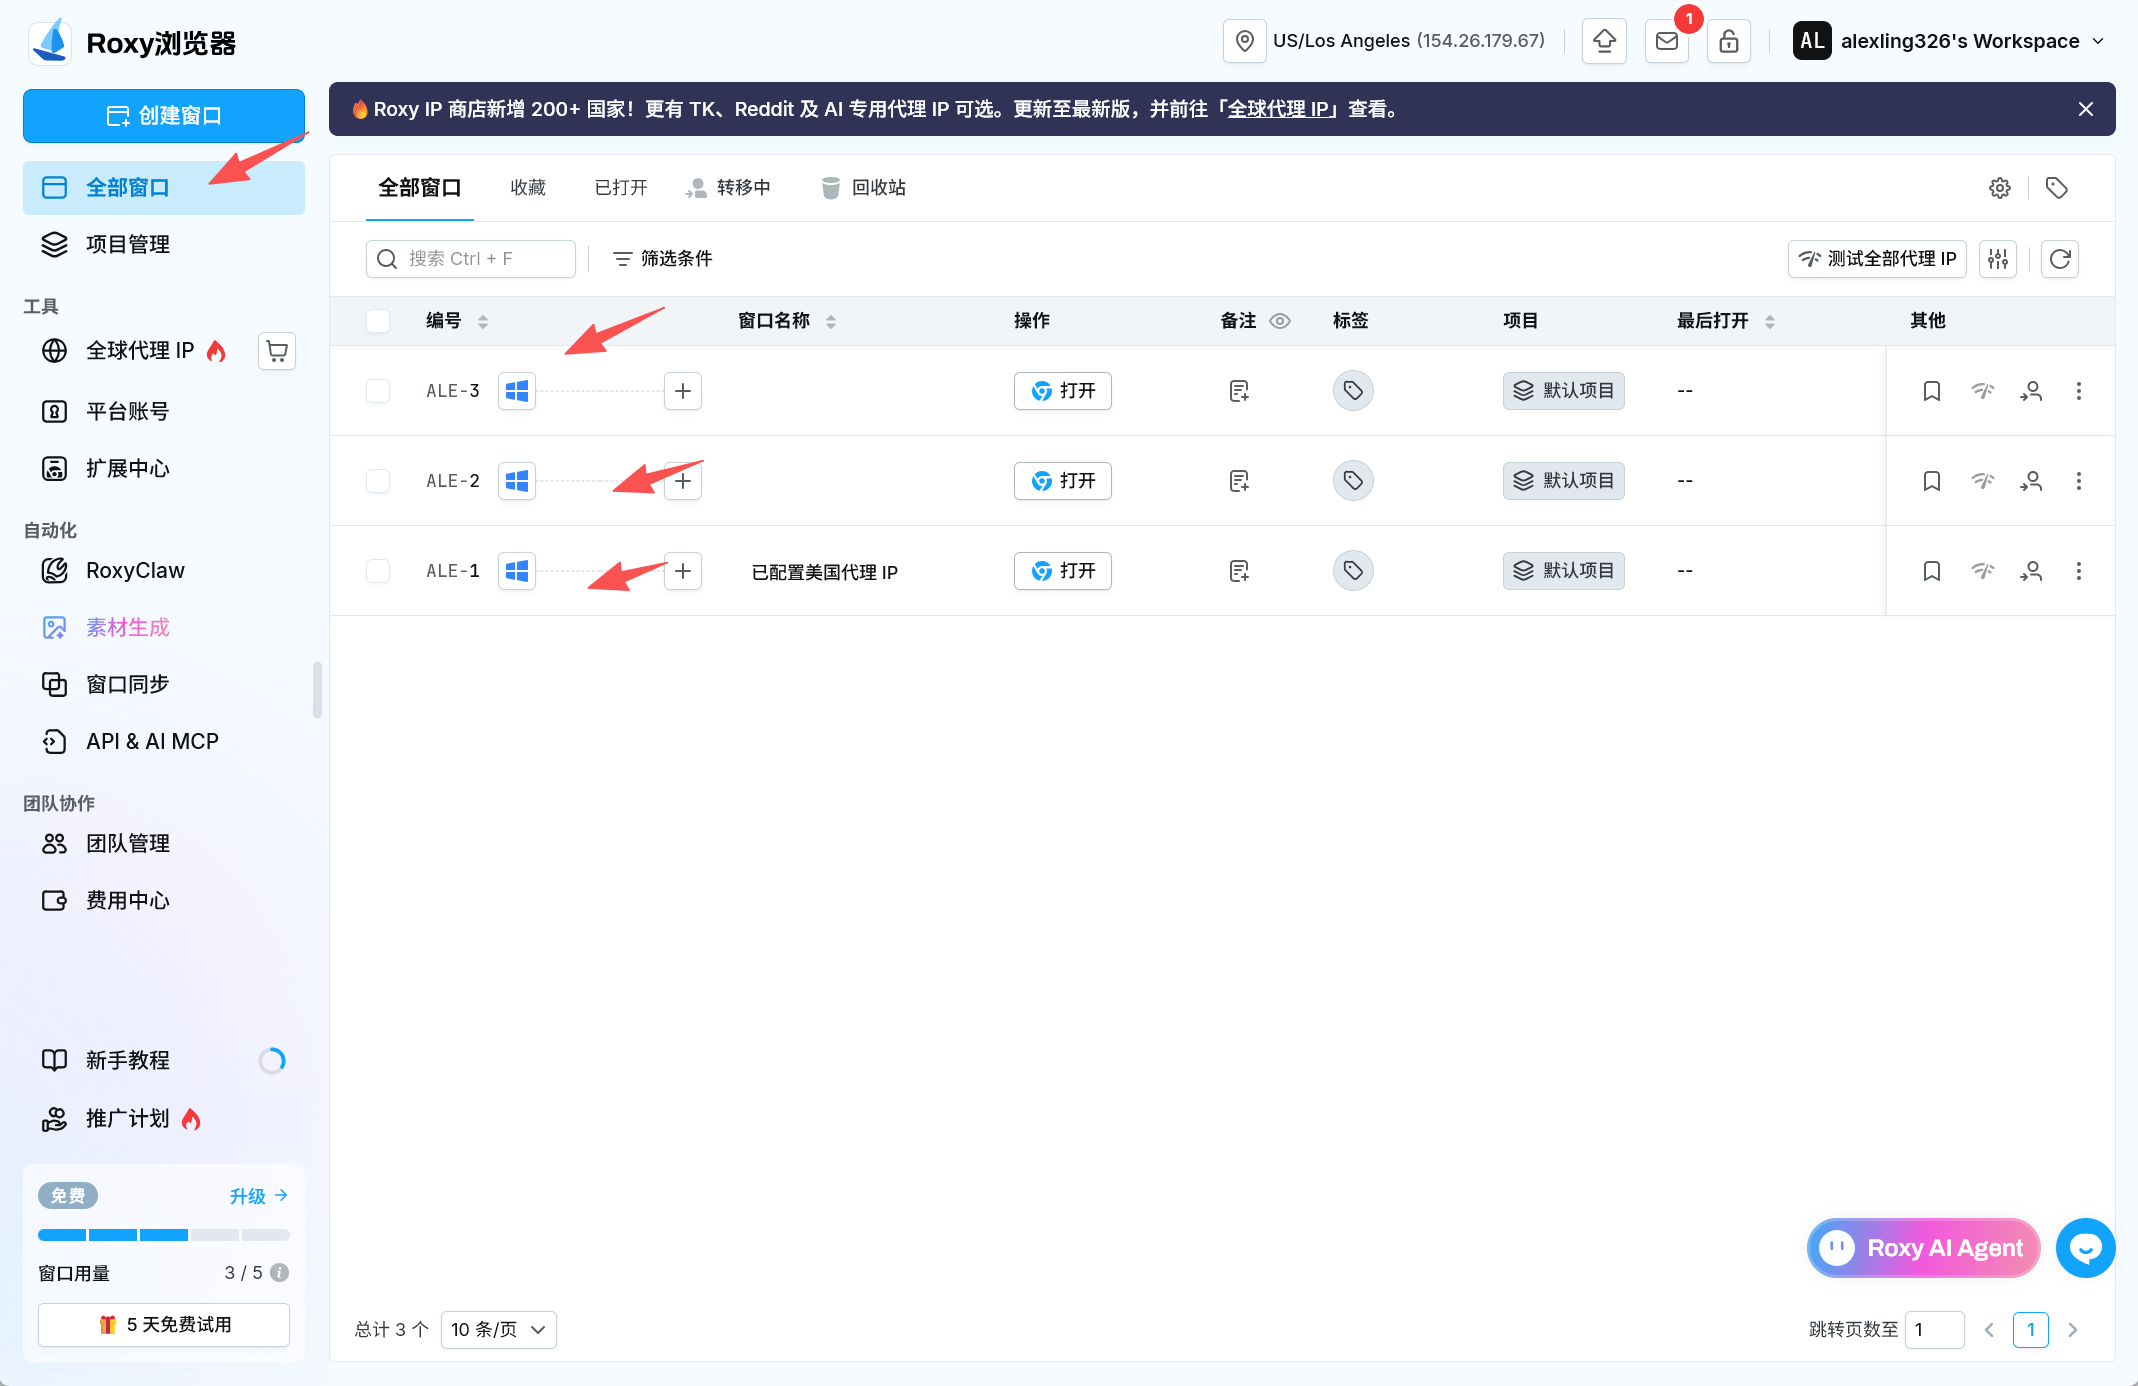Open the shopping cart next to 全球代理 IP
The height and width of the screenshot is (1386, 2138).
click(277, 351)
